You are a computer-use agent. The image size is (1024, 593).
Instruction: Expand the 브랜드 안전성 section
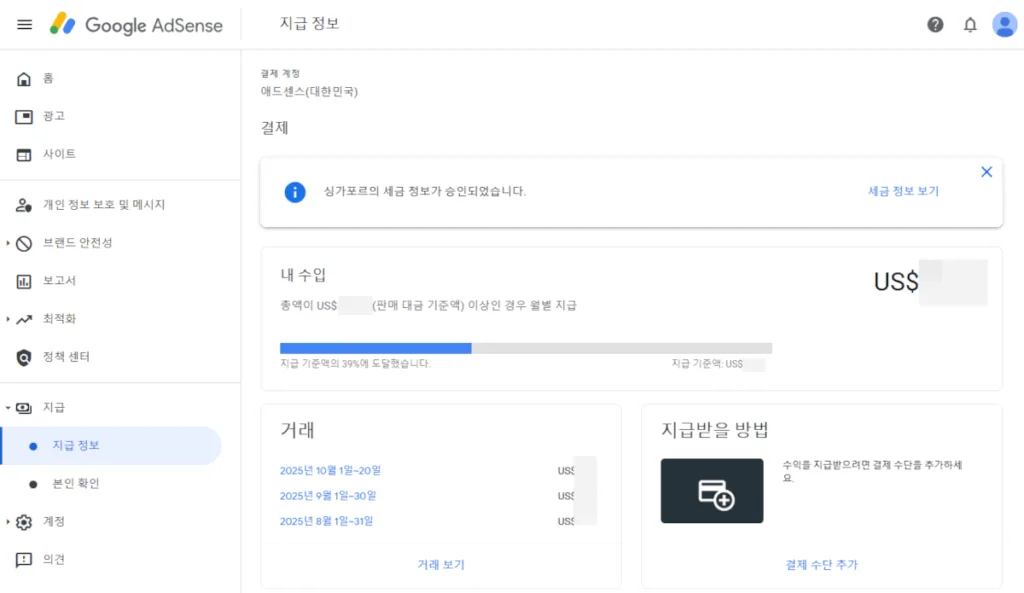point(77,243)
